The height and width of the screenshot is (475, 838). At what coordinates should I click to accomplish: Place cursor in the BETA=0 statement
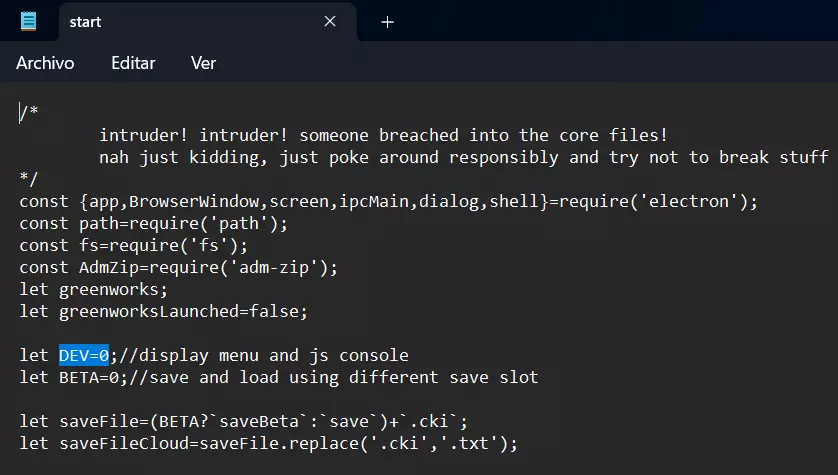click(84, 377)
